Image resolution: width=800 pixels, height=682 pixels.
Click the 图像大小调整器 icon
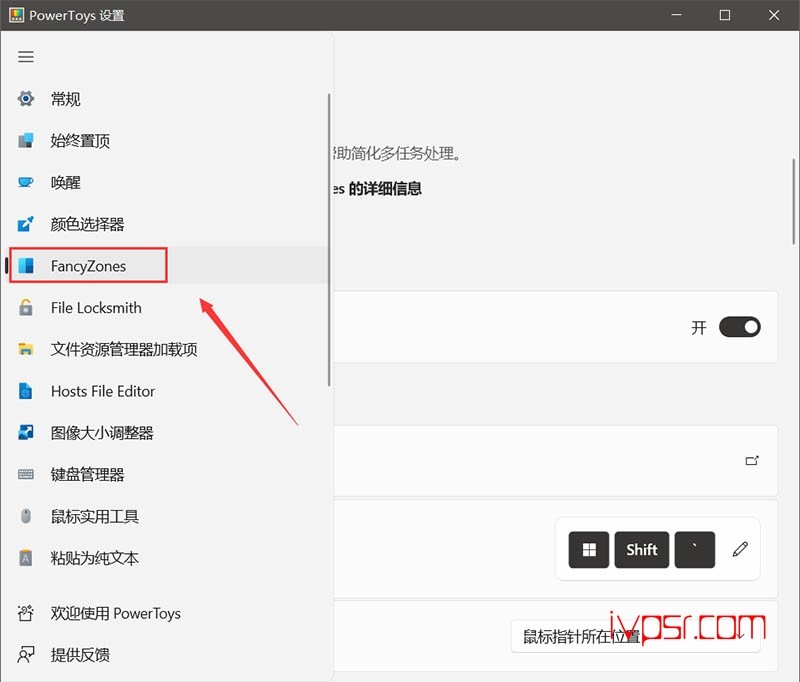[x=26, y=433]
